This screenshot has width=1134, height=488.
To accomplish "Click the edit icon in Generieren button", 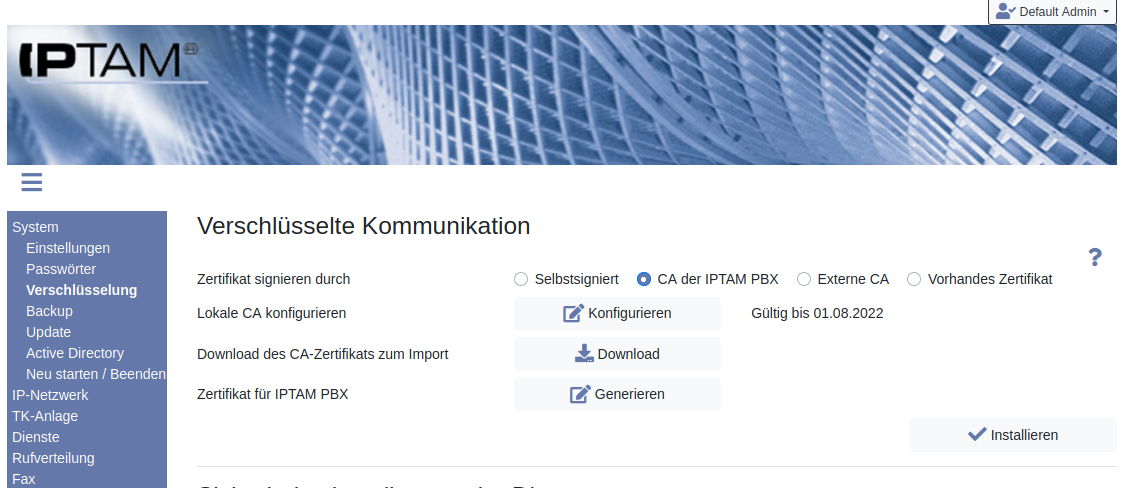I will coord(580,394).
